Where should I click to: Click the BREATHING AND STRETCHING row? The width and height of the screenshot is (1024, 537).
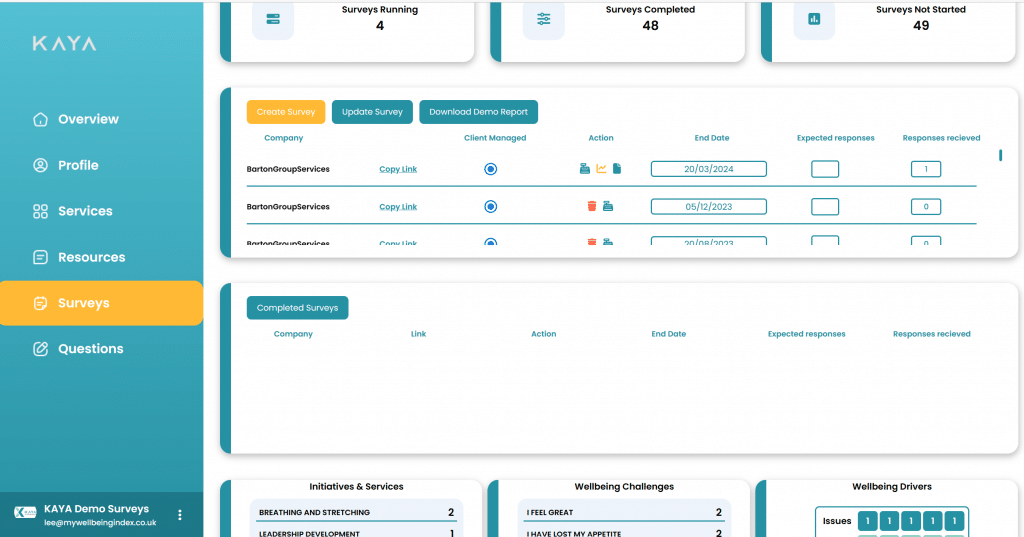tap(356, 512)
